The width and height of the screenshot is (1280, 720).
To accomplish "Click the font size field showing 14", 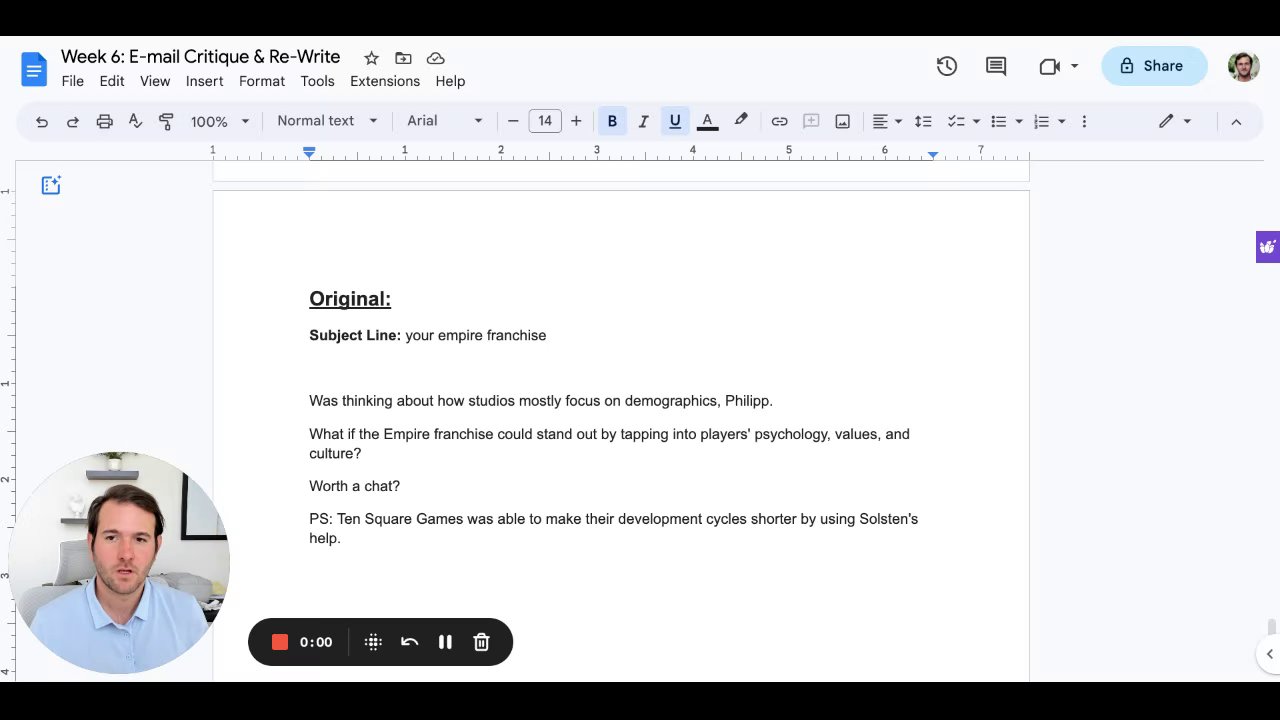I will (x=545, y=121).
